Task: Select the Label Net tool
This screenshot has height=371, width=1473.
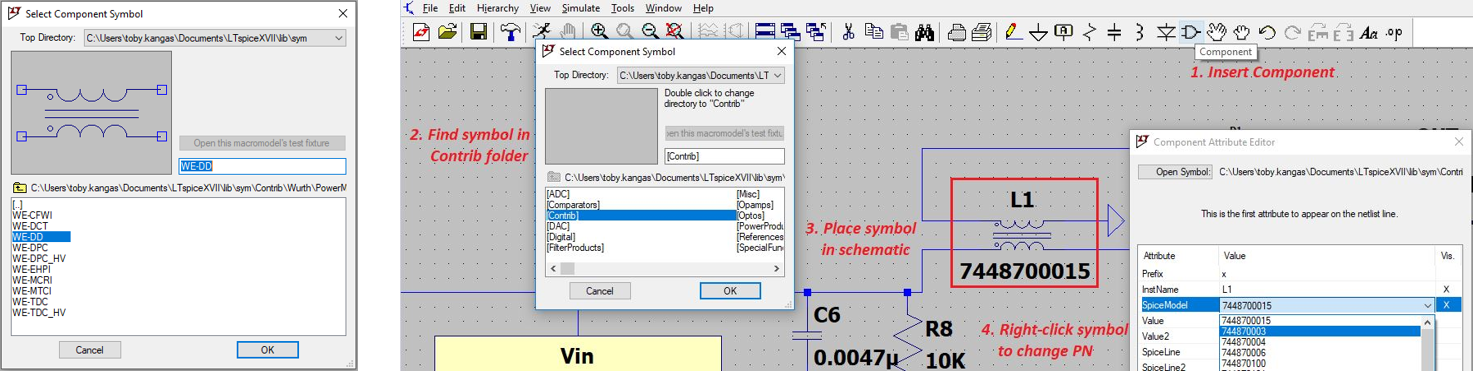Action: 1064,32
